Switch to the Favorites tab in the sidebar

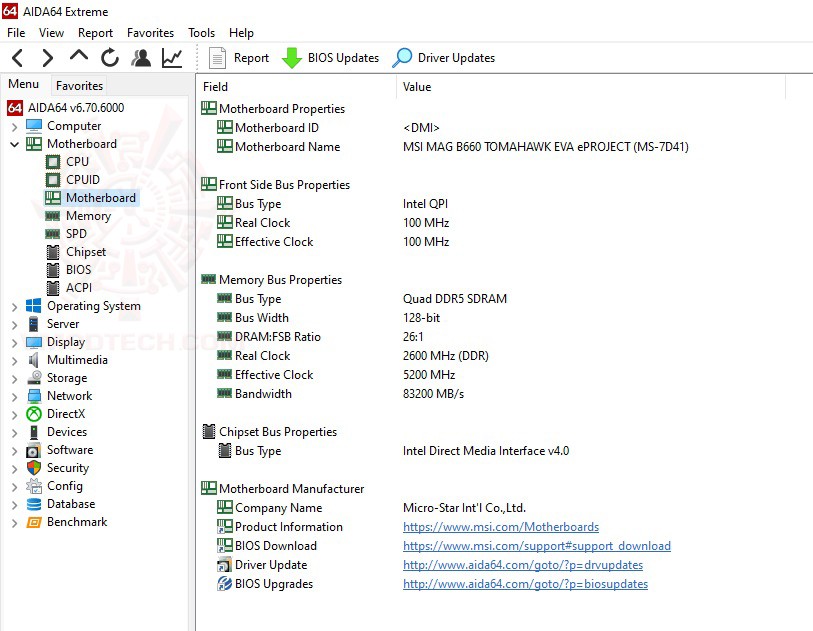[79, 86]
